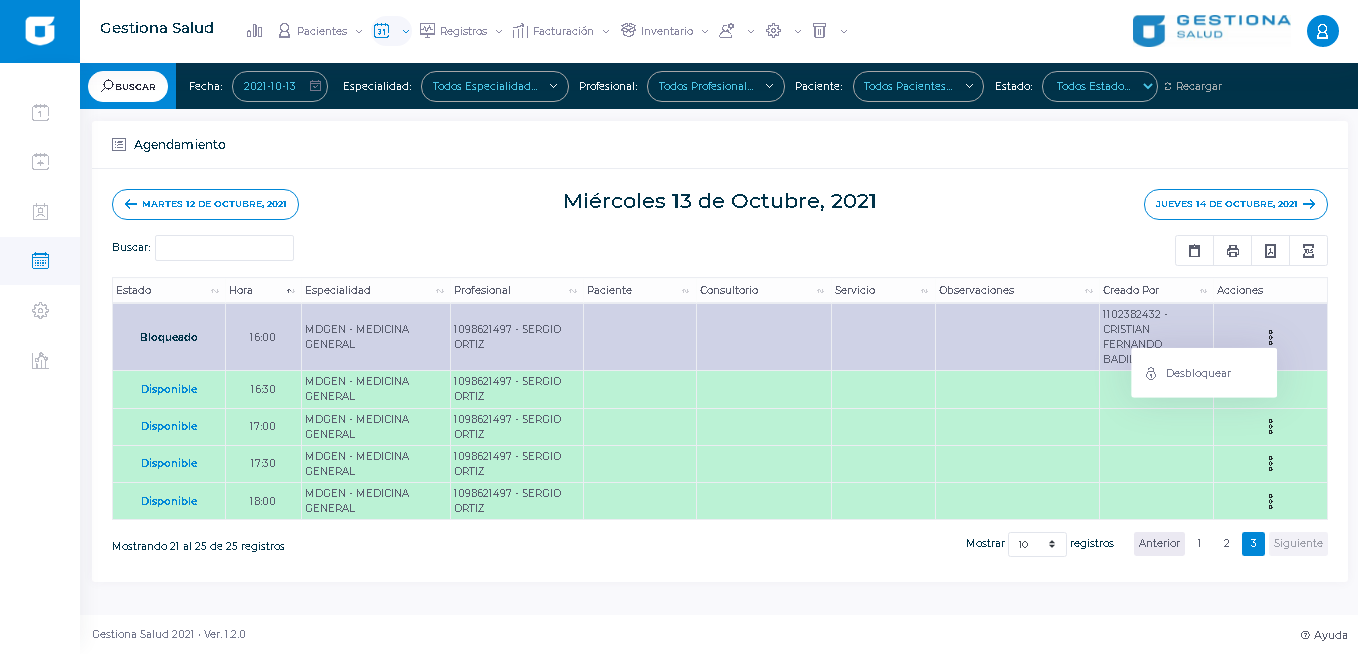The width and height of the screenshot is (1358, 654).
Task: Click the bar chart icon in top navigation
Action: pos(254,31)
